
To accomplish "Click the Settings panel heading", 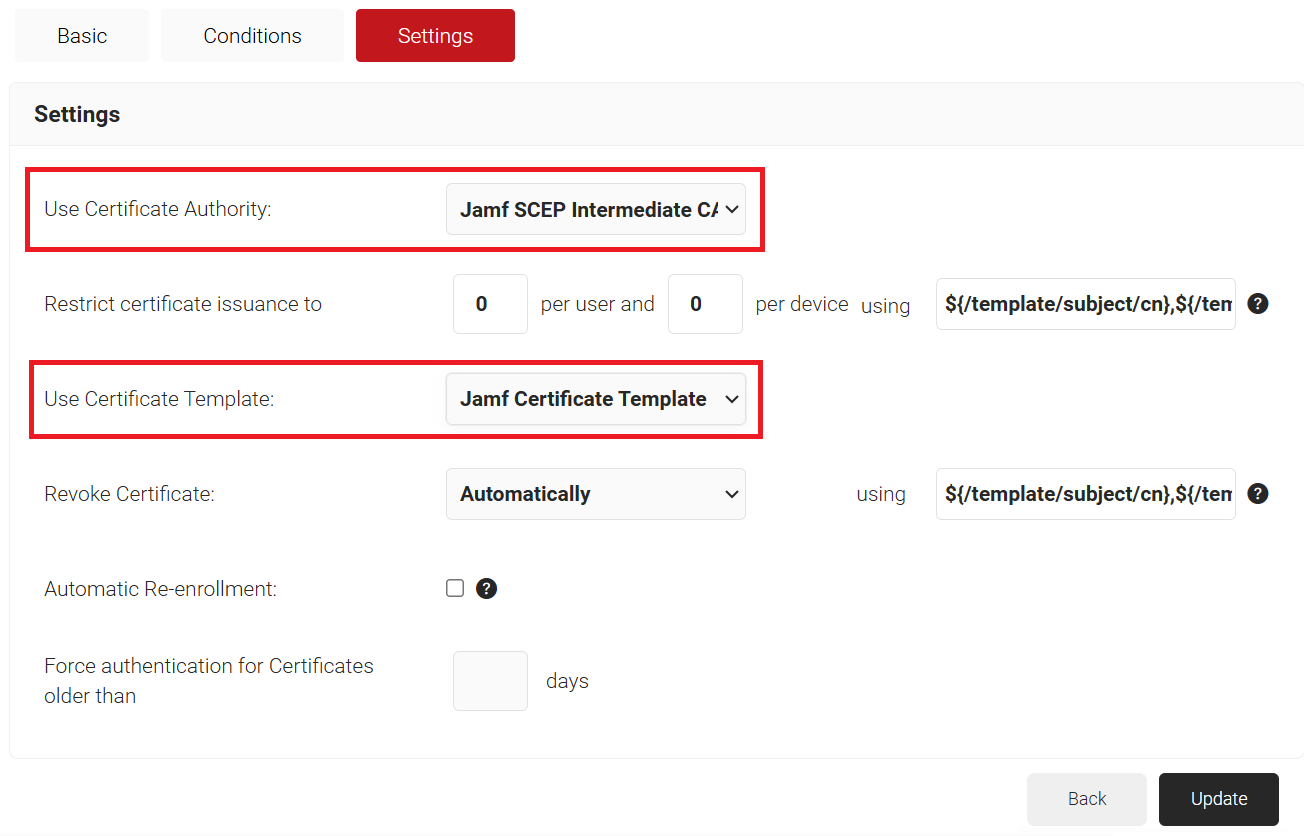I will click(x=77, y=114).
